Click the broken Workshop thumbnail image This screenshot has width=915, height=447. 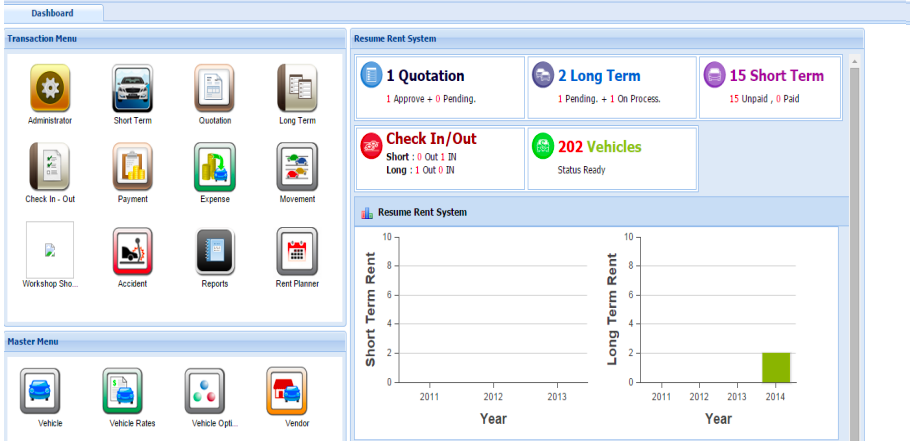tap(50, 250)
